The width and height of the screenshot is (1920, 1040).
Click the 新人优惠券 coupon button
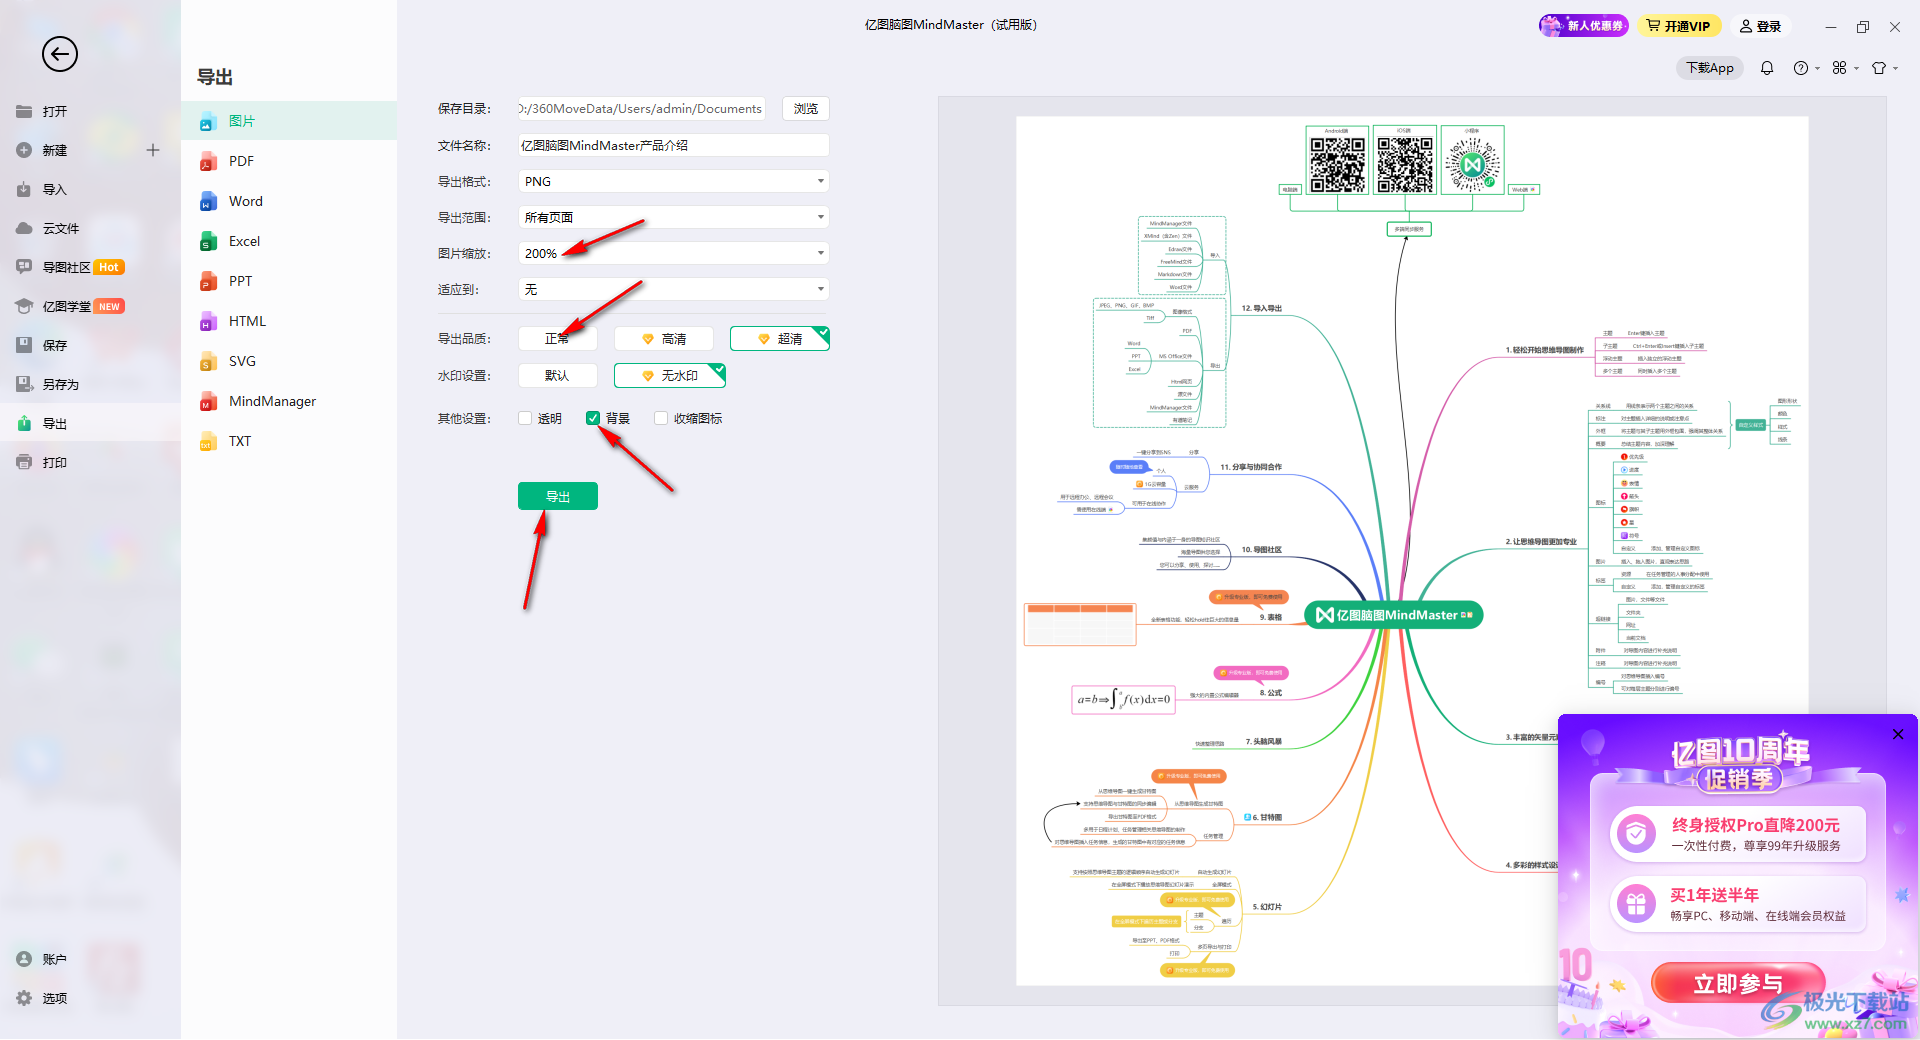(1584, 26)
